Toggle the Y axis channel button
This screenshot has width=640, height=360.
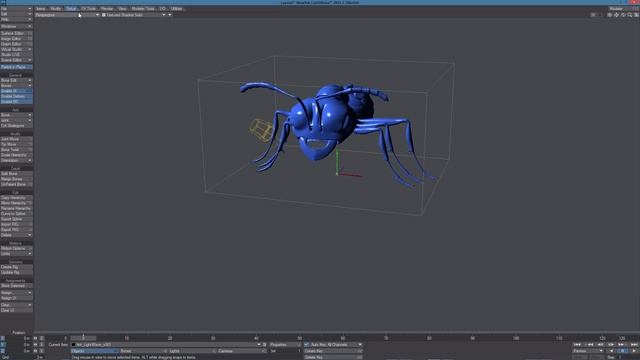(x=2, y=344)
